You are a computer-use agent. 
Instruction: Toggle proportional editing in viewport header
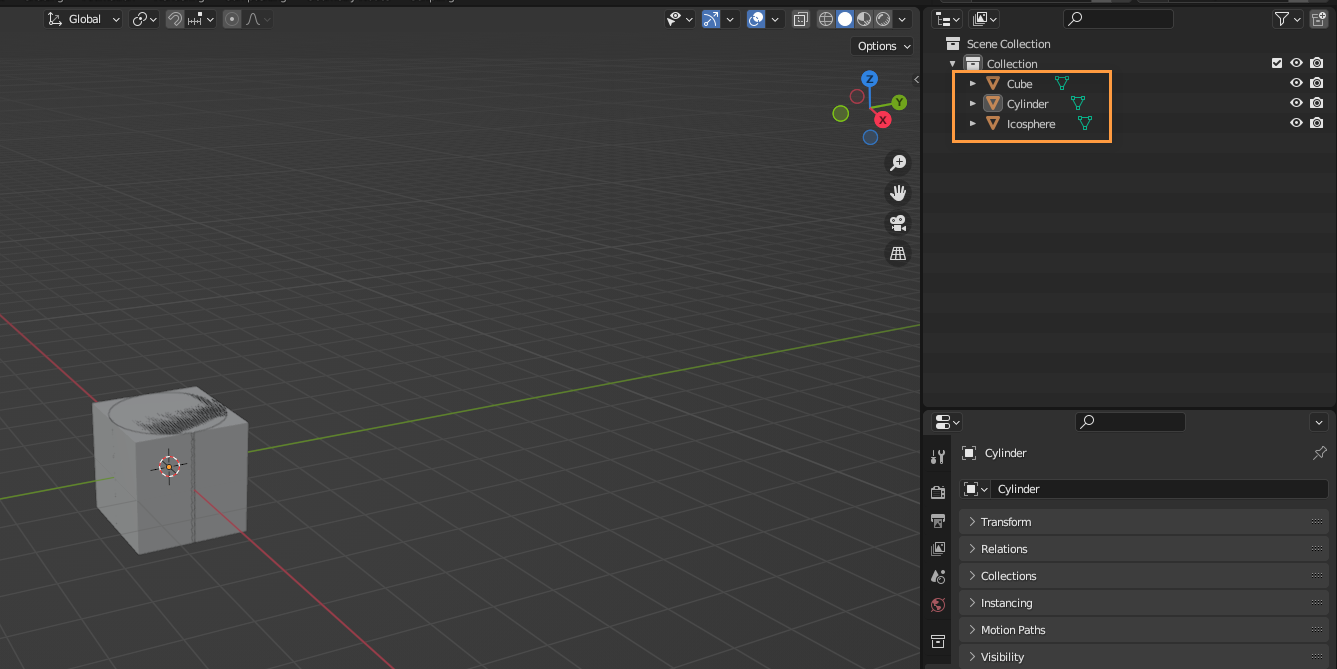pos(232,19)
